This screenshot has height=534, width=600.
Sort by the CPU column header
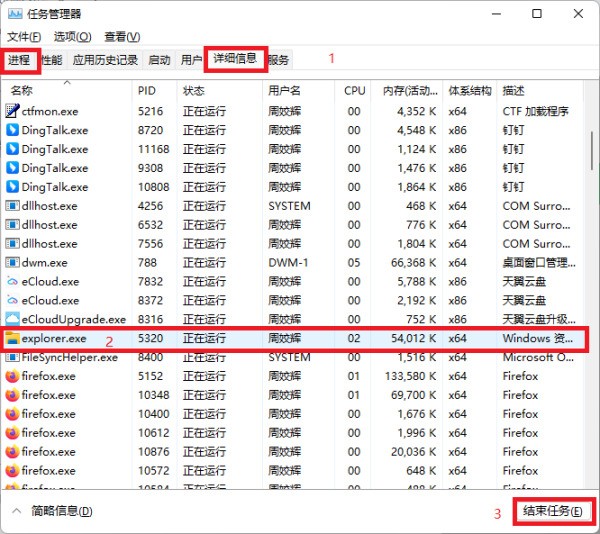354,91
